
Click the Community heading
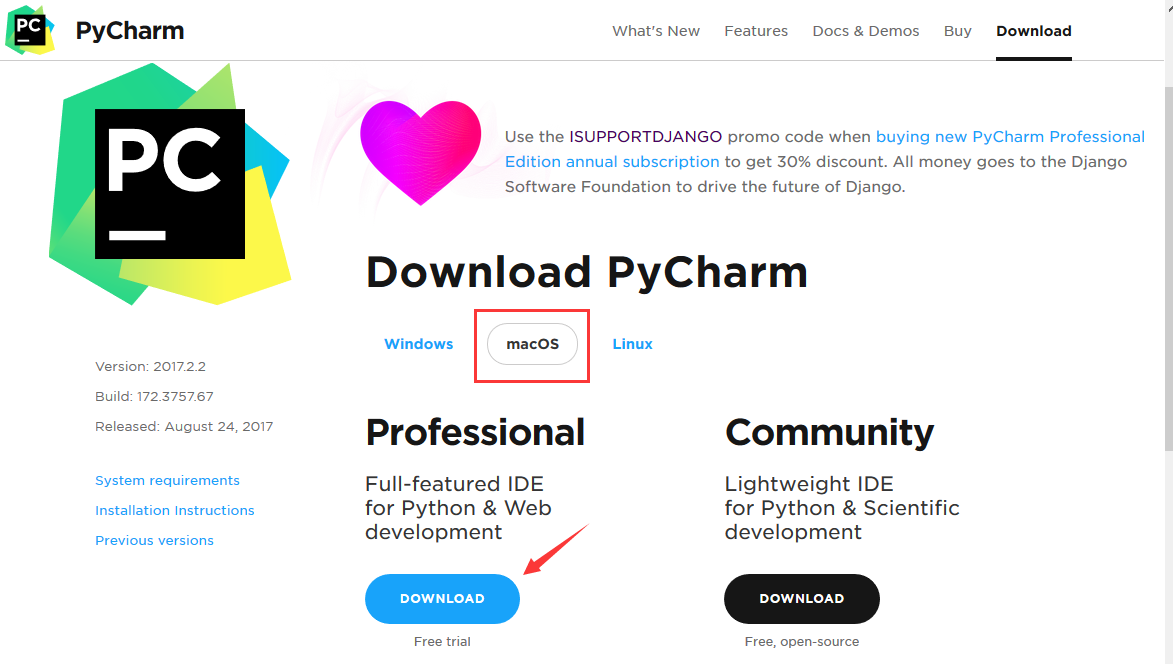[x=830, y=432]
